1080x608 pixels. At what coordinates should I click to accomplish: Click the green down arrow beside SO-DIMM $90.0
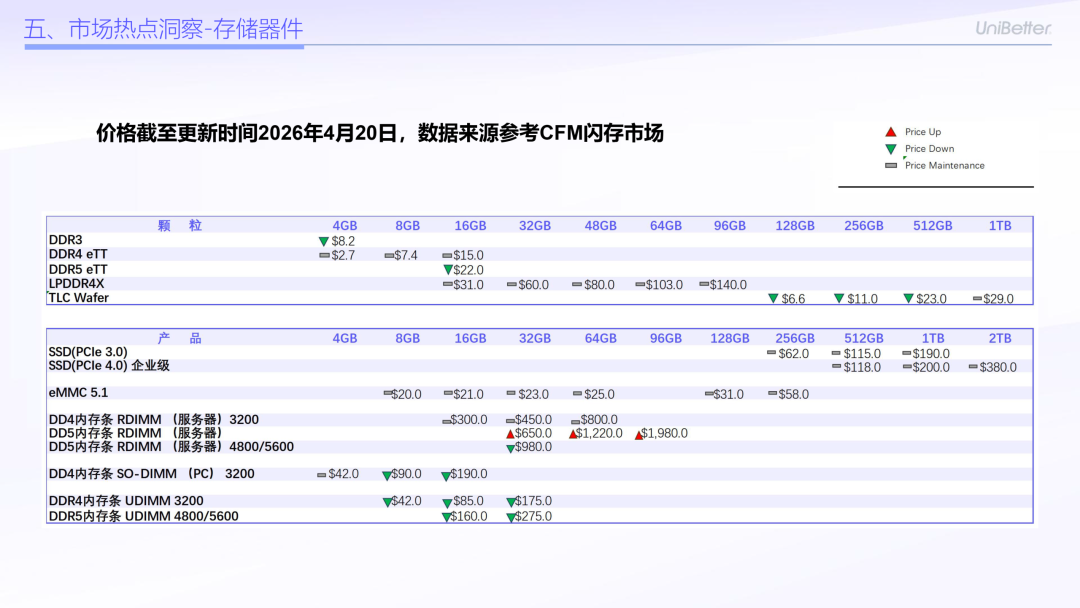387,476
